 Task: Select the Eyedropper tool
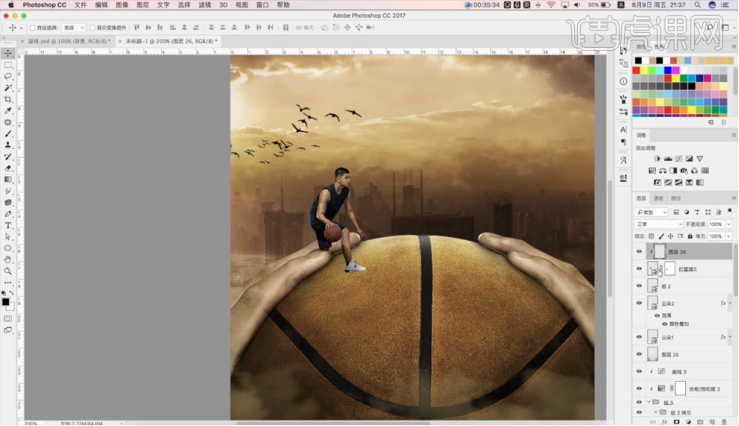(x=8, y=111)
